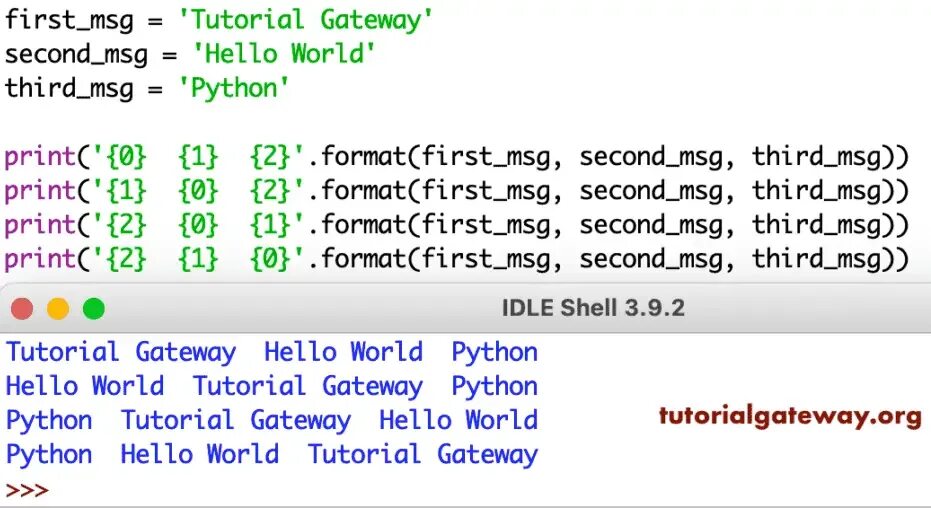931x508 pixels.
Task: Click the green zoom button of IDLE Shell
Action: pos(94,309)
